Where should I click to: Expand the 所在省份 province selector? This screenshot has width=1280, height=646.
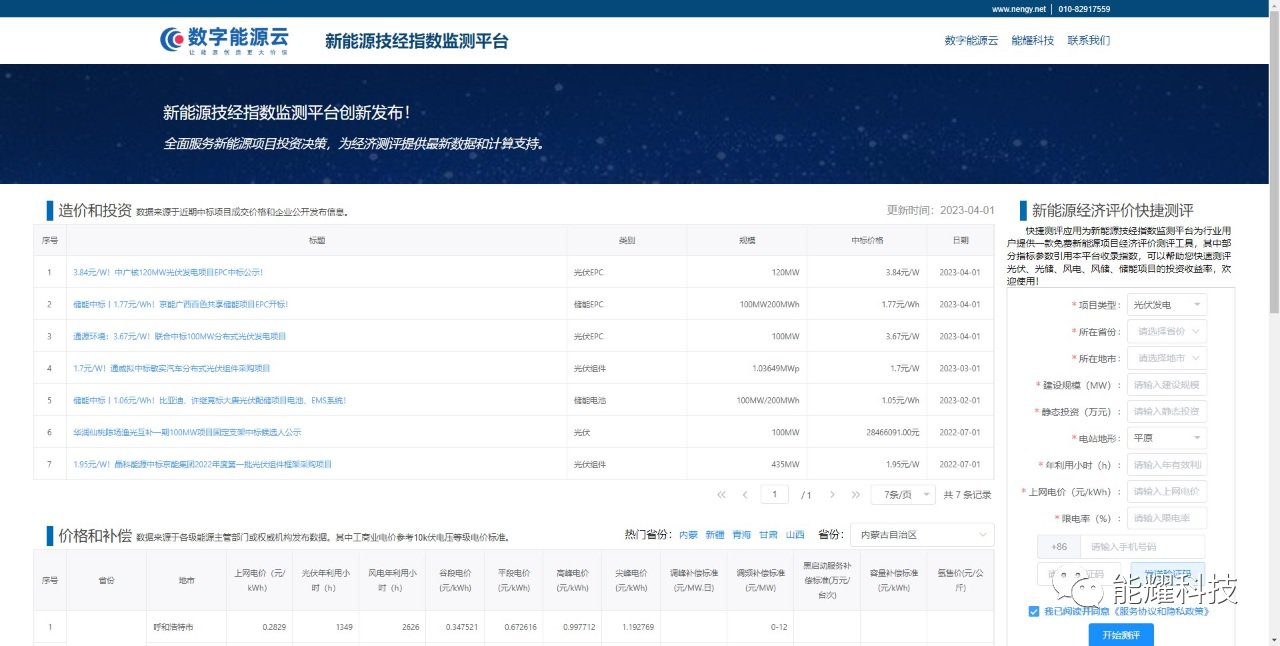(1166, 331)
